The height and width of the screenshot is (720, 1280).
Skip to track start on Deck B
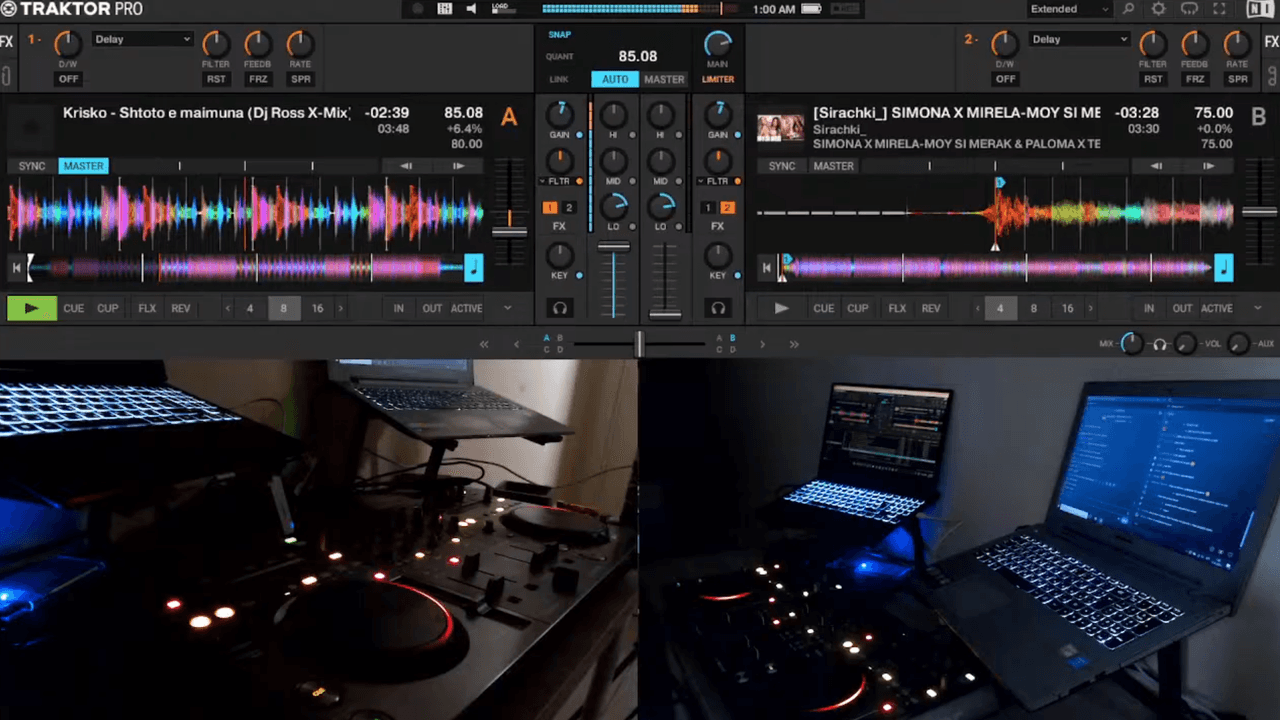click(x=766, y=267)
